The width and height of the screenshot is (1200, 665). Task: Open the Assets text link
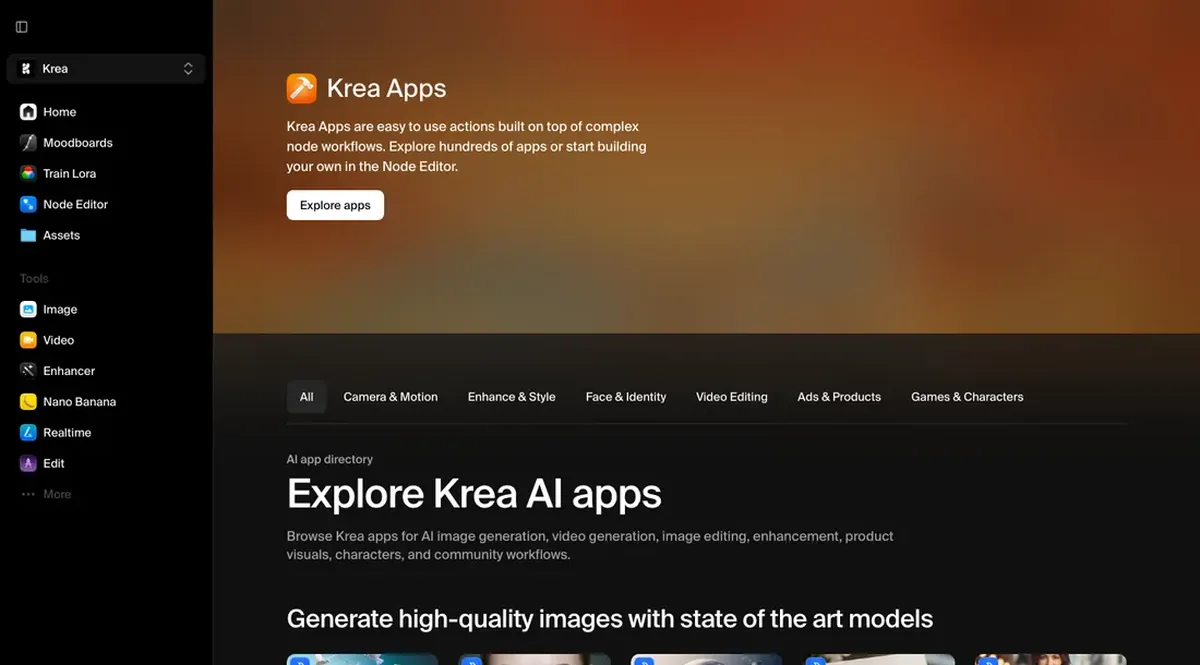61,235
